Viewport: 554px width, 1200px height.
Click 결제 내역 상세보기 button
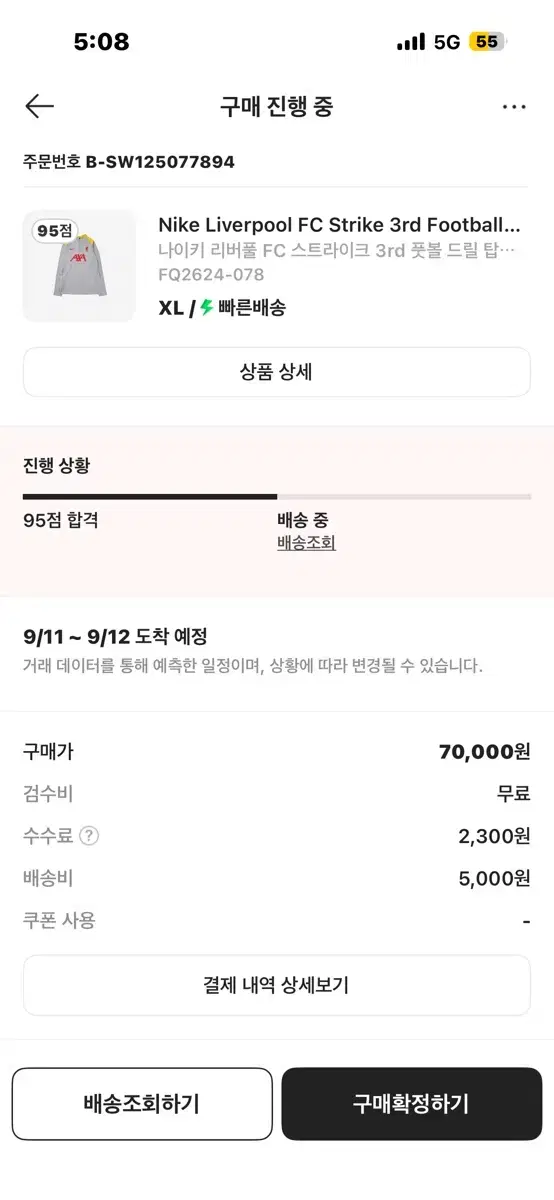click(x=277, y=985)
